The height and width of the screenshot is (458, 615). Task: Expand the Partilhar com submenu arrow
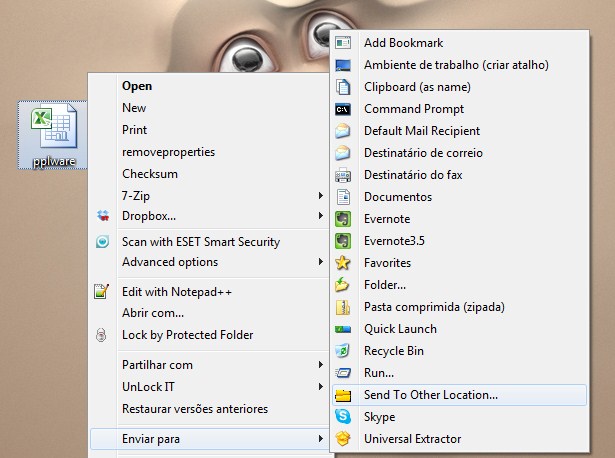[x=321, y=365]
